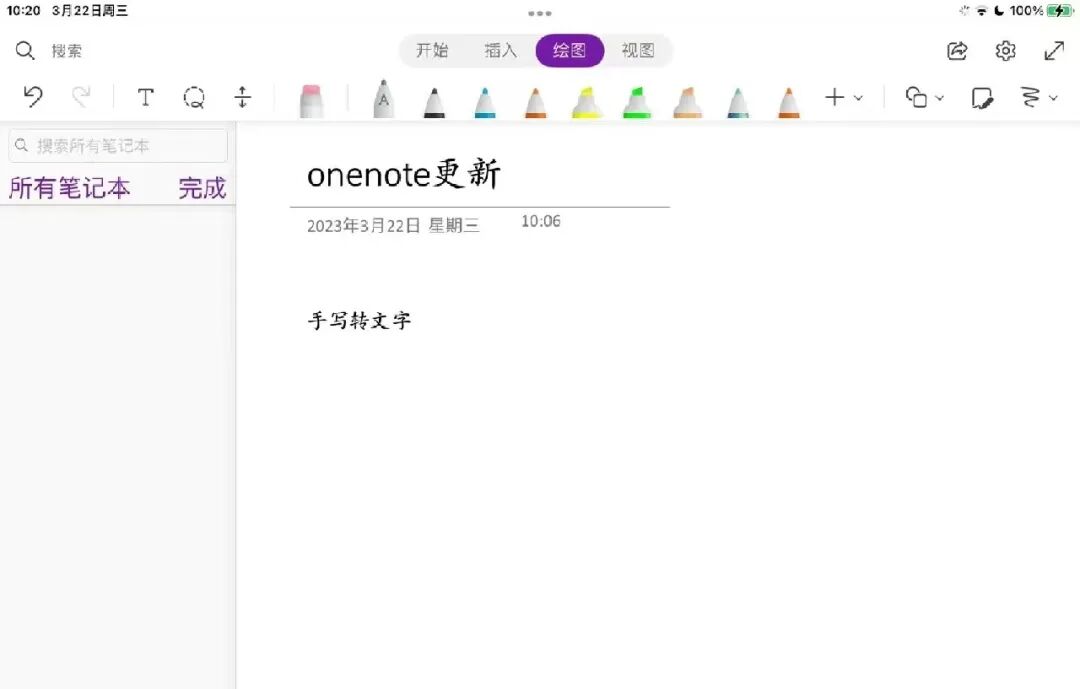Open the Shapes tool
The height and width of the screenshot is (689, 1080).
tap(916, 97)
